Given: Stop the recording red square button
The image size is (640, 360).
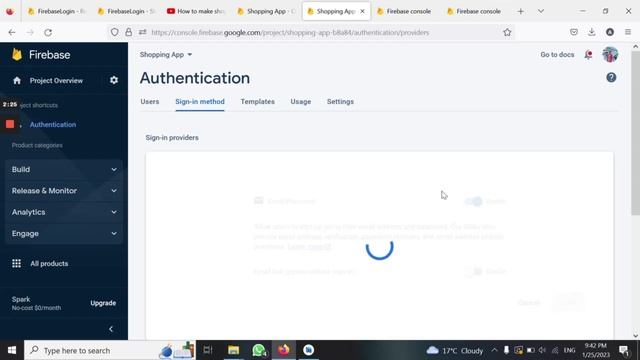Looking at the screenshot, I should [10, 124].
